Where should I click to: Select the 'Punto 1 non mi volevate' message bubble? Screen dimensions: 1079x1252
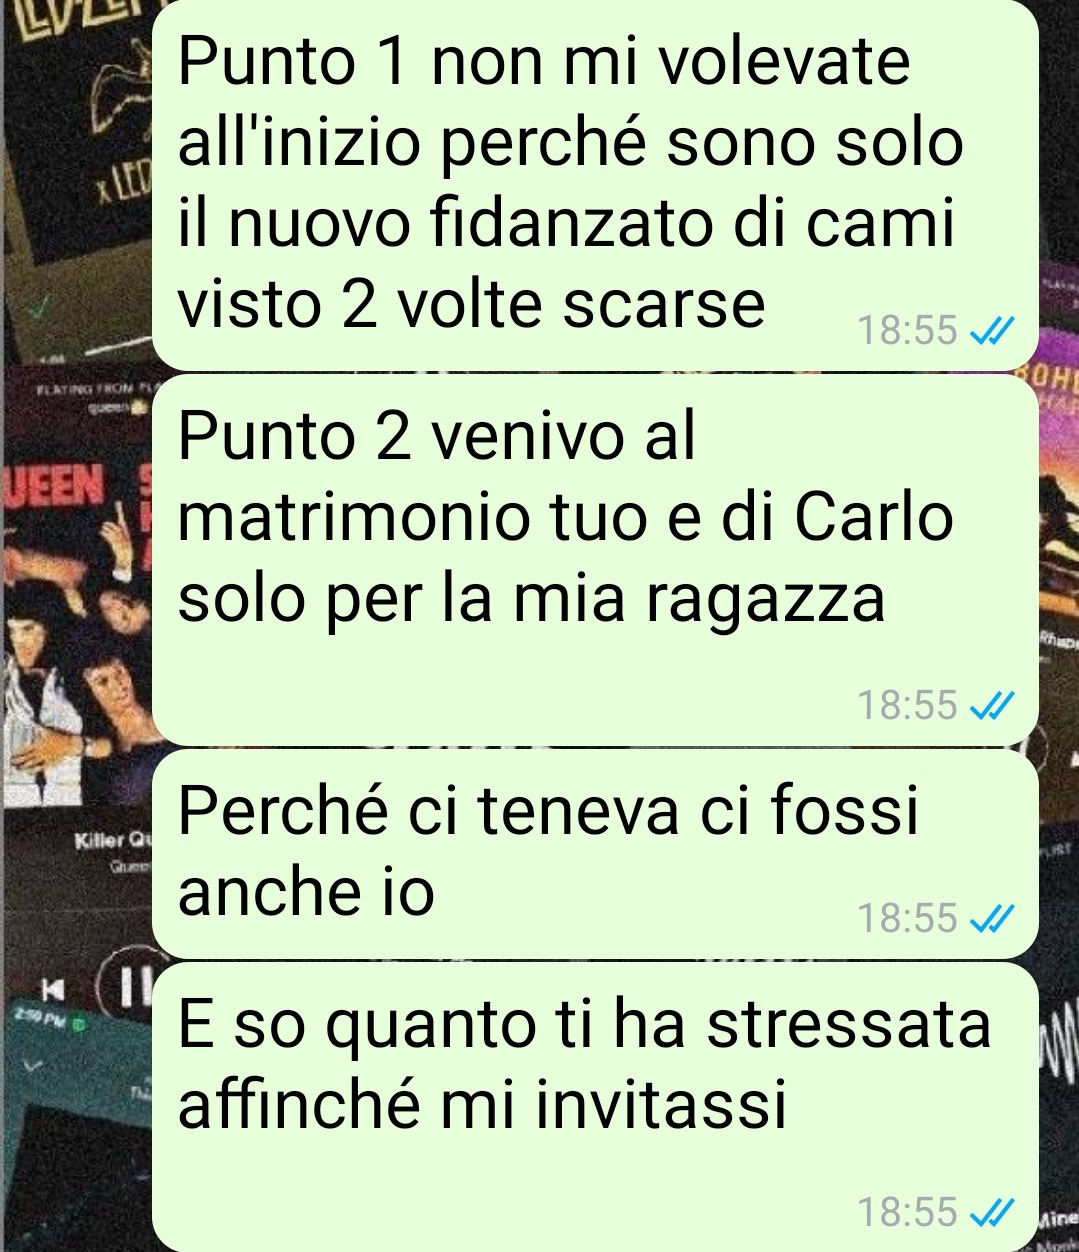click(595, 184)
